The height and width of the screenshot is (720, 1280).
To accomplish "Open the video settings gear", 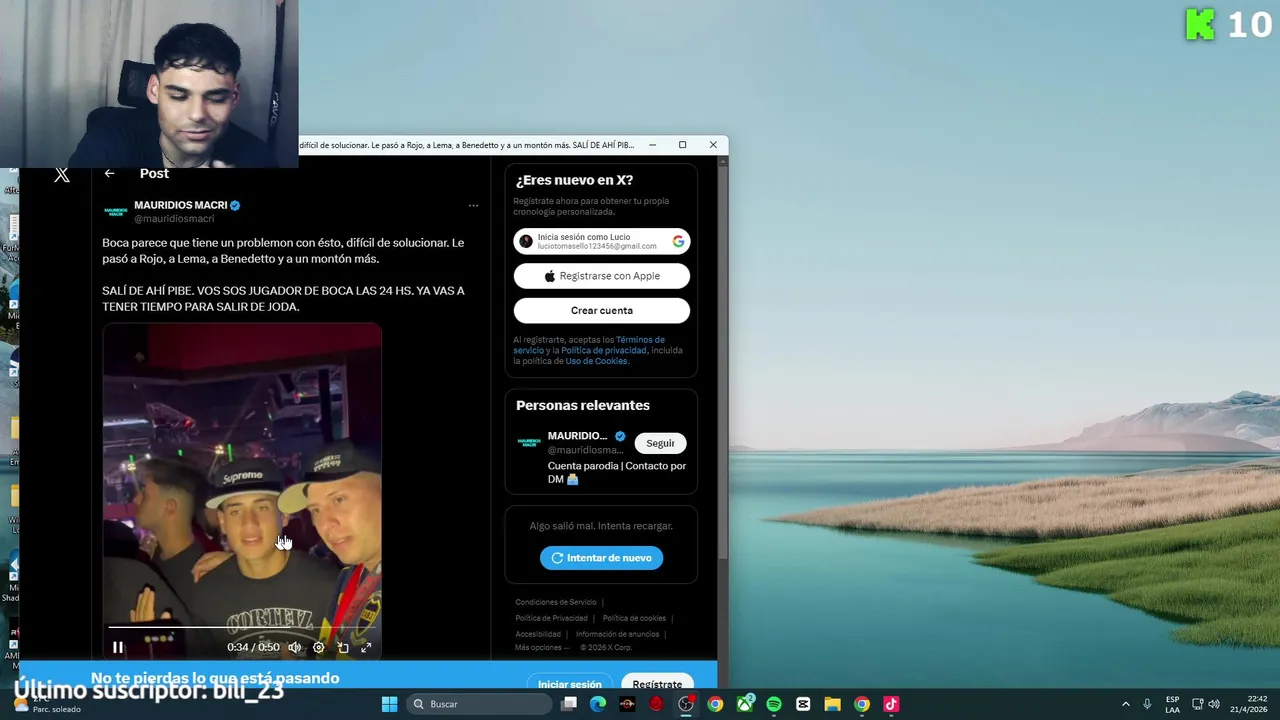I will click(x=319, y=647).
